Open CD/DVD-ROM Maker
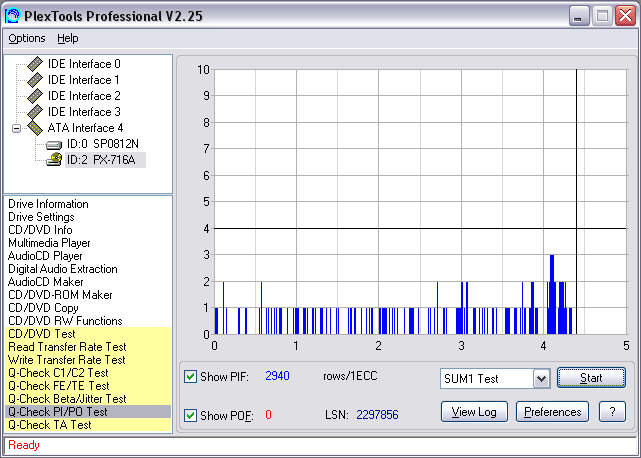The image size is (641, 458). pos(60,295)
